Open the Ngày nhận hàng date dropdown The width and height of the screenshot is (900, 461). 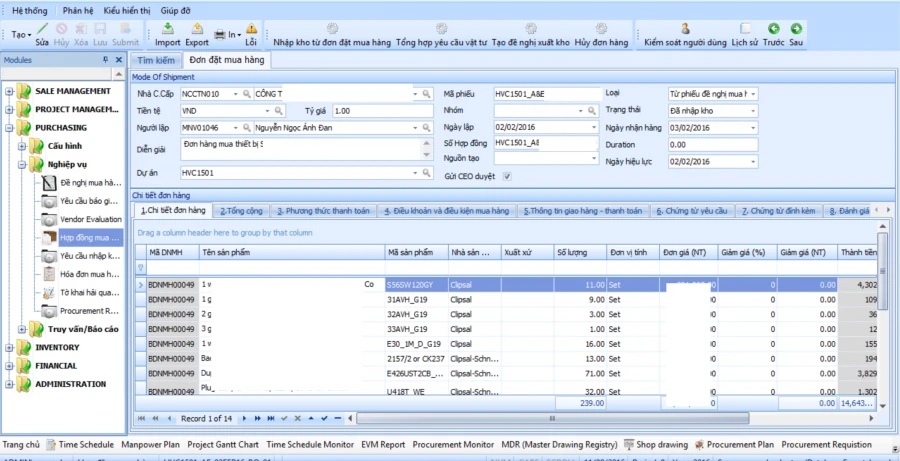coord(752,128)
